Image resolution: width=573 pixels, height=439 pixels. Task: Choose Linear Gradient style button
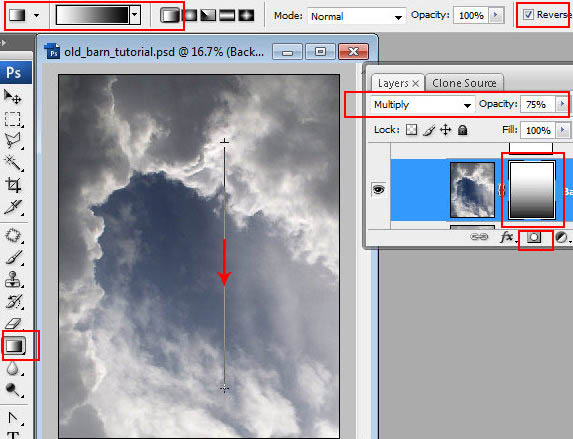(170, 15)
